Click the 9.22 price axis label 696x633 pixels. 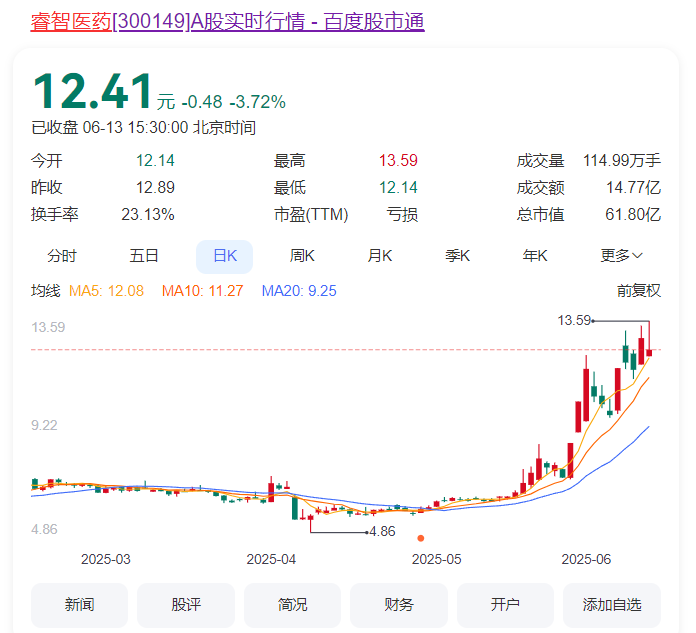tap(44, 425)
